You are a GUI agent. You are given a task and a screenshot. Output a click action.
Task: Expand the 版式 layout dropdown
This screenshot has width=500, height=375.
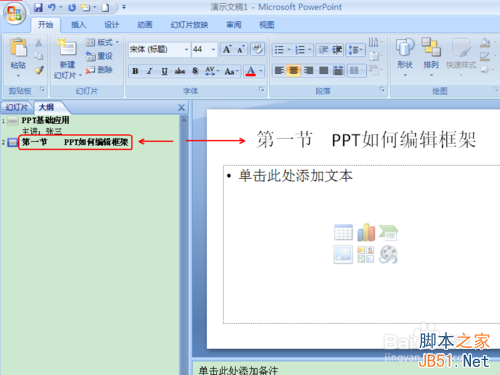[102, 42]
